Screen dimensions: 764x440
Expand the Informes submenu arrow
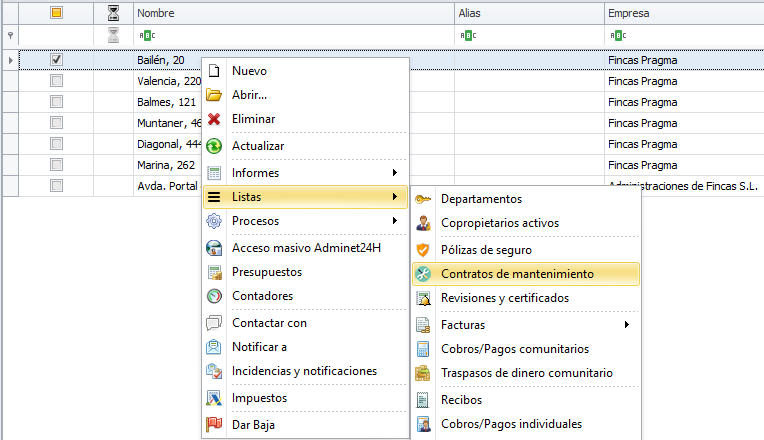coord(395,173)
